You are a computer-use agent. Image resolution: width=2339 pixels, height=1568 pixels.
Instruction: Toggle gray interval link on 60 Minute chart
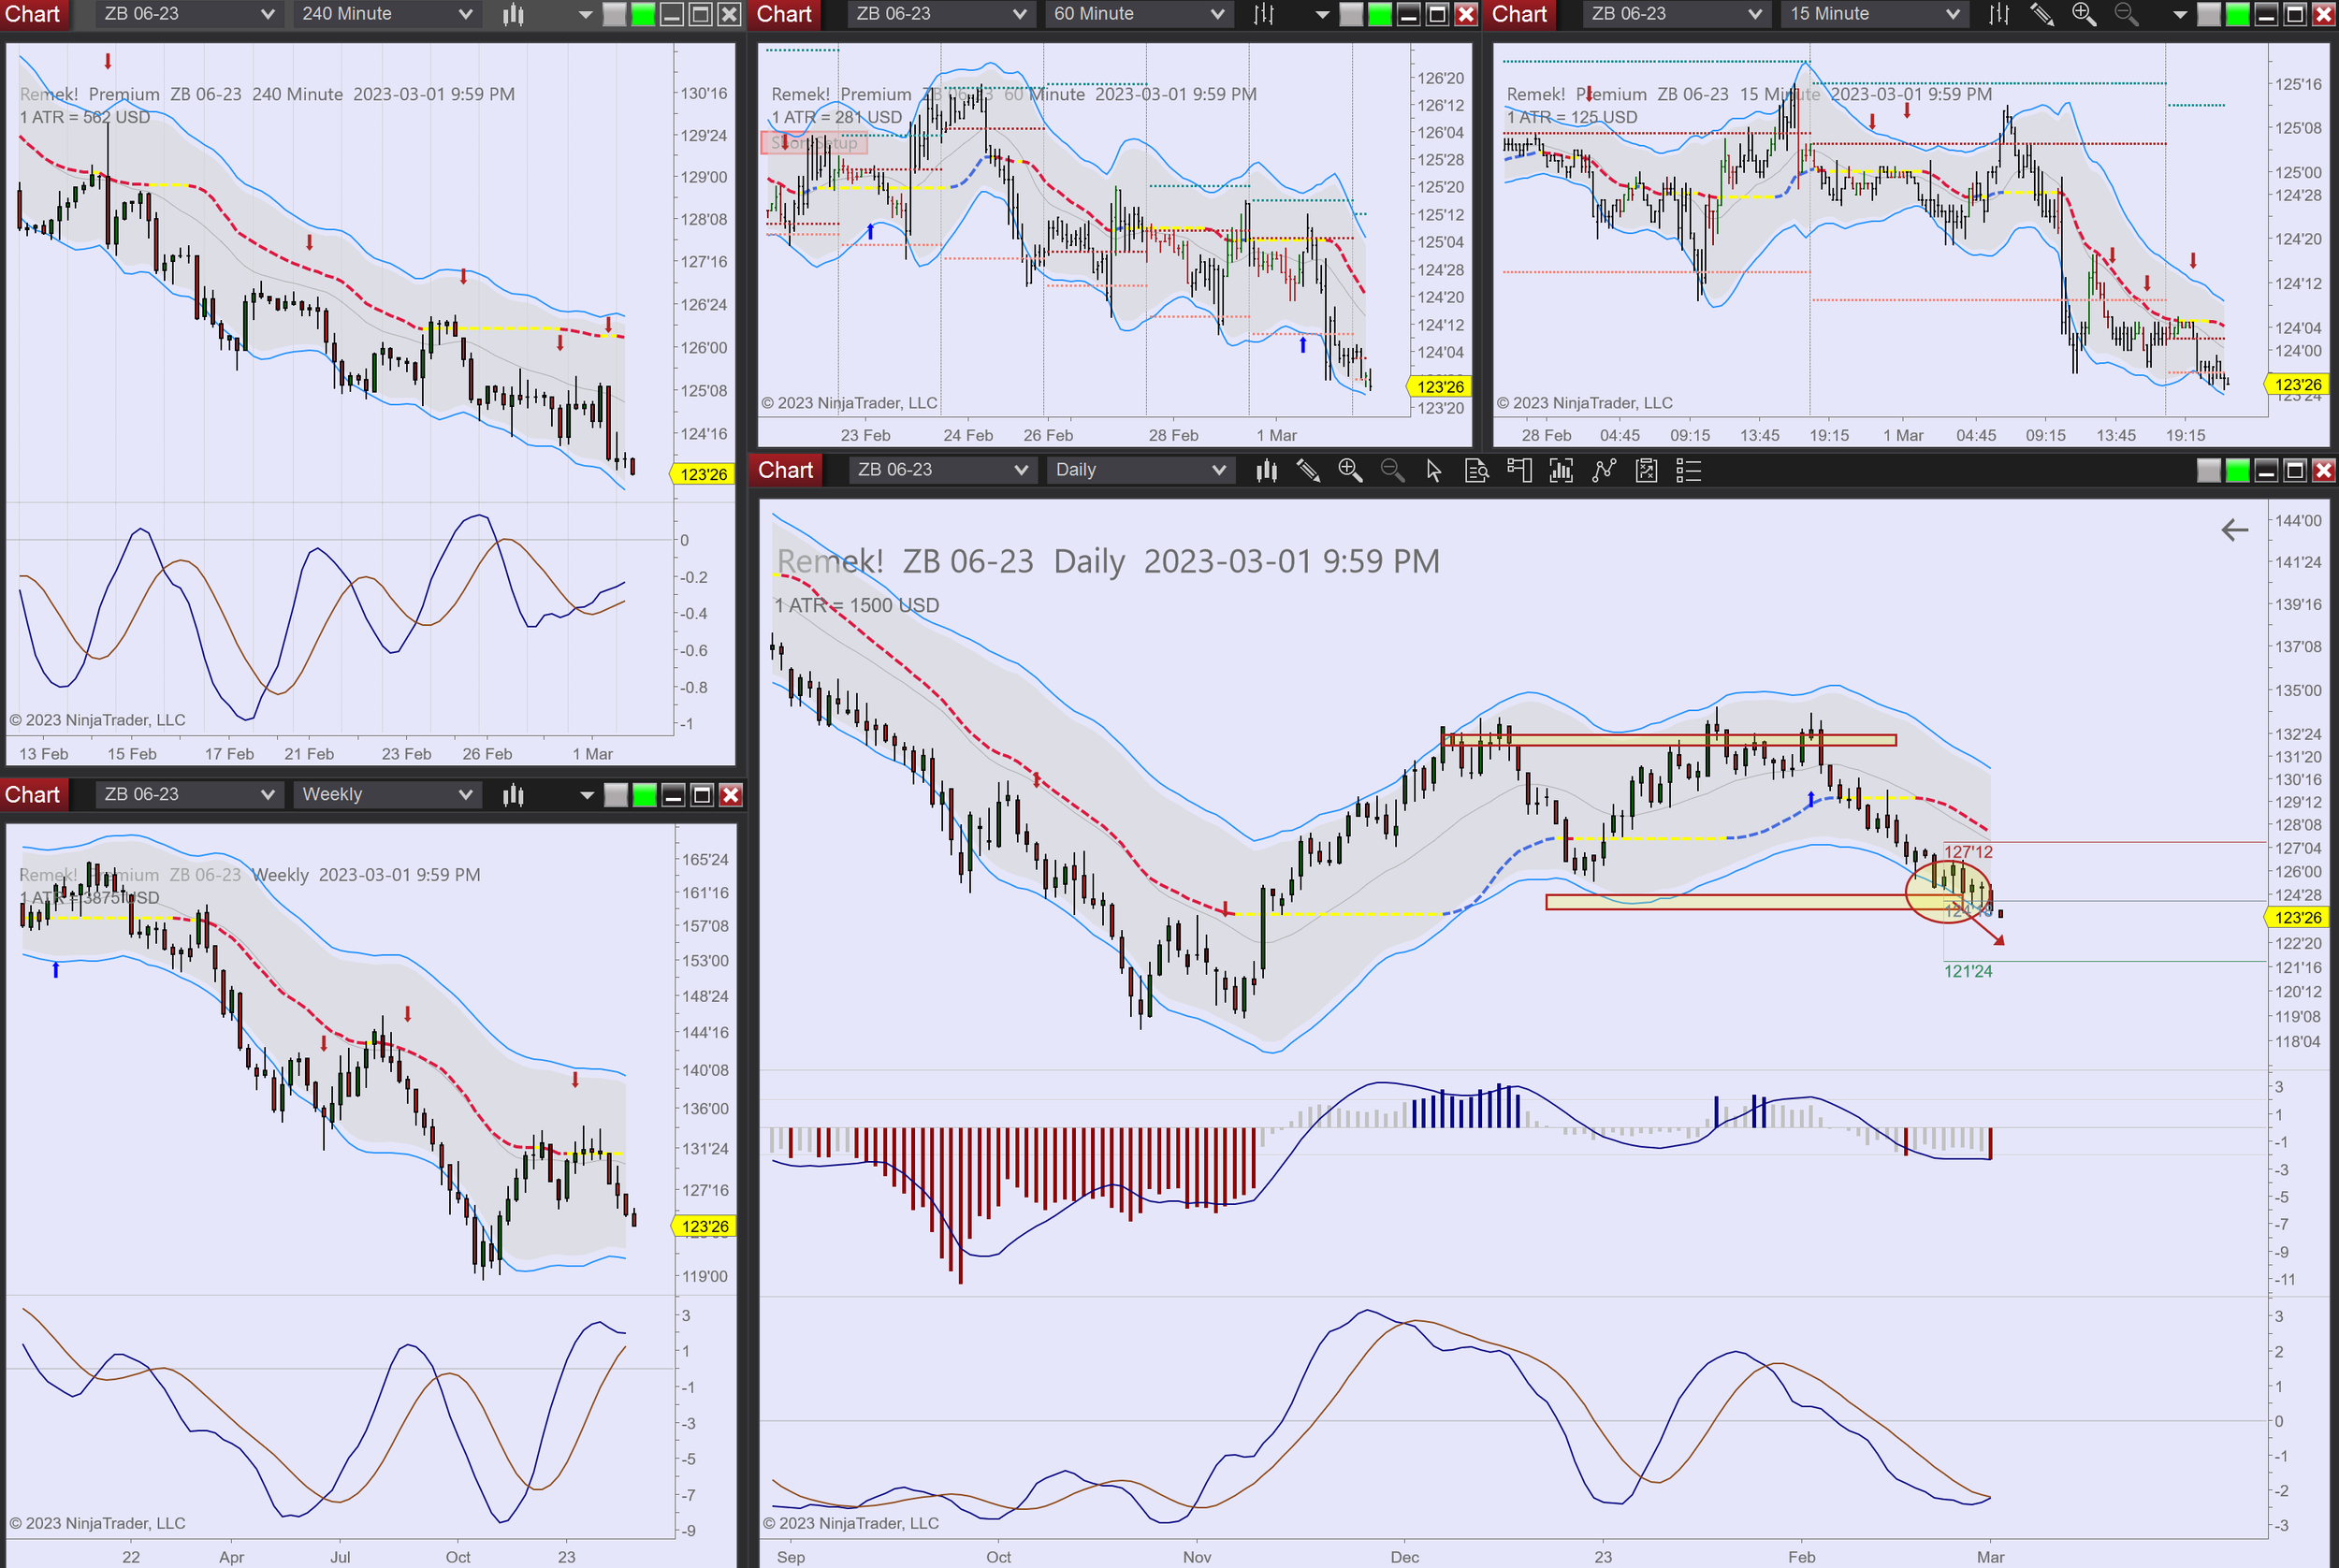click(x=1351, y=14)
